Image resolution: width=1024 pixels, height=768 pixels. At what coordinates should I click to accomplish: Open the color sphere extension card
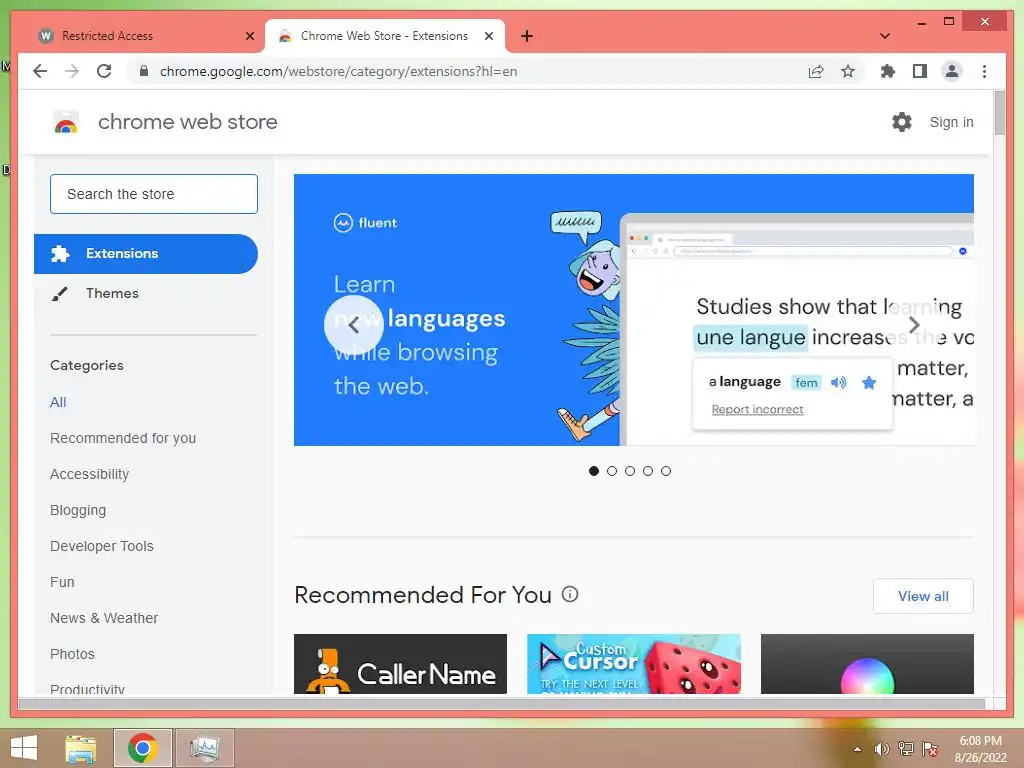(x=867, y=664)
